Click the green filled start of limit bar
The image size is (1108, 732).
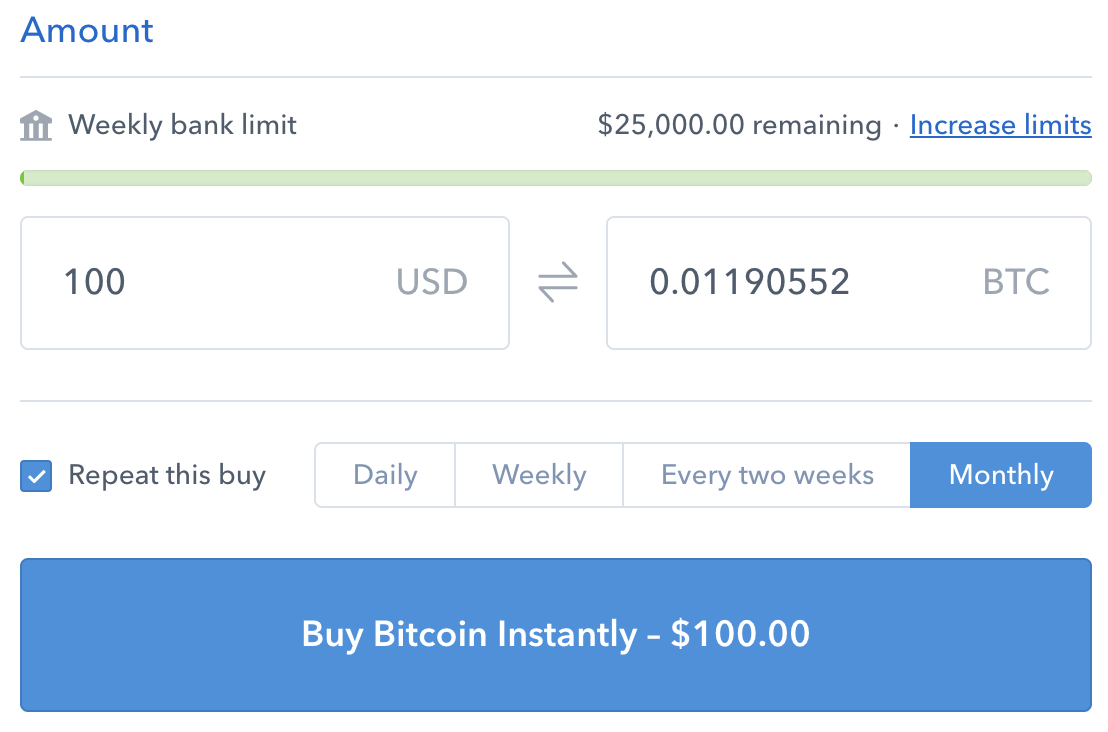click(23, 178)
